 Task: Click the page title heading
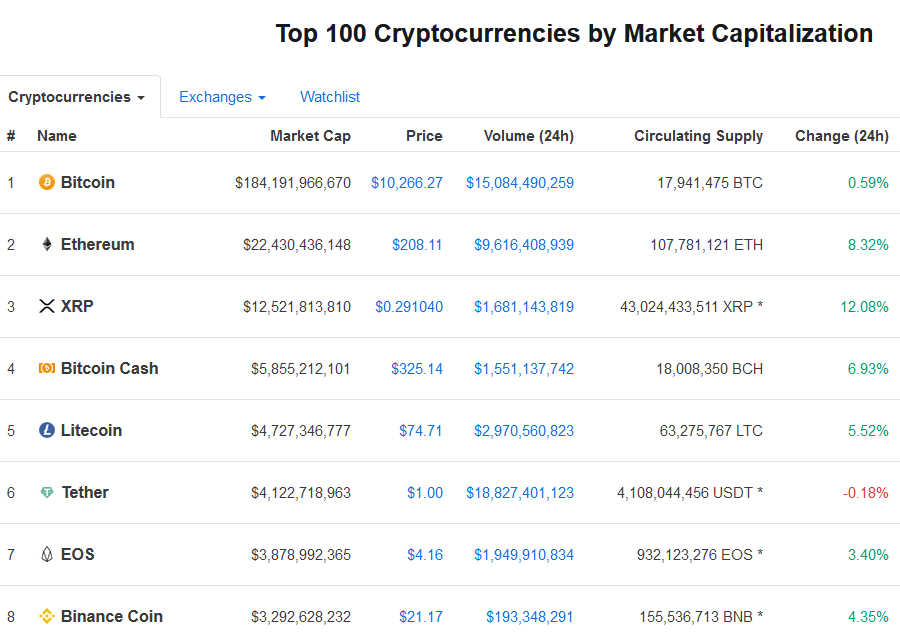point(574,33)
